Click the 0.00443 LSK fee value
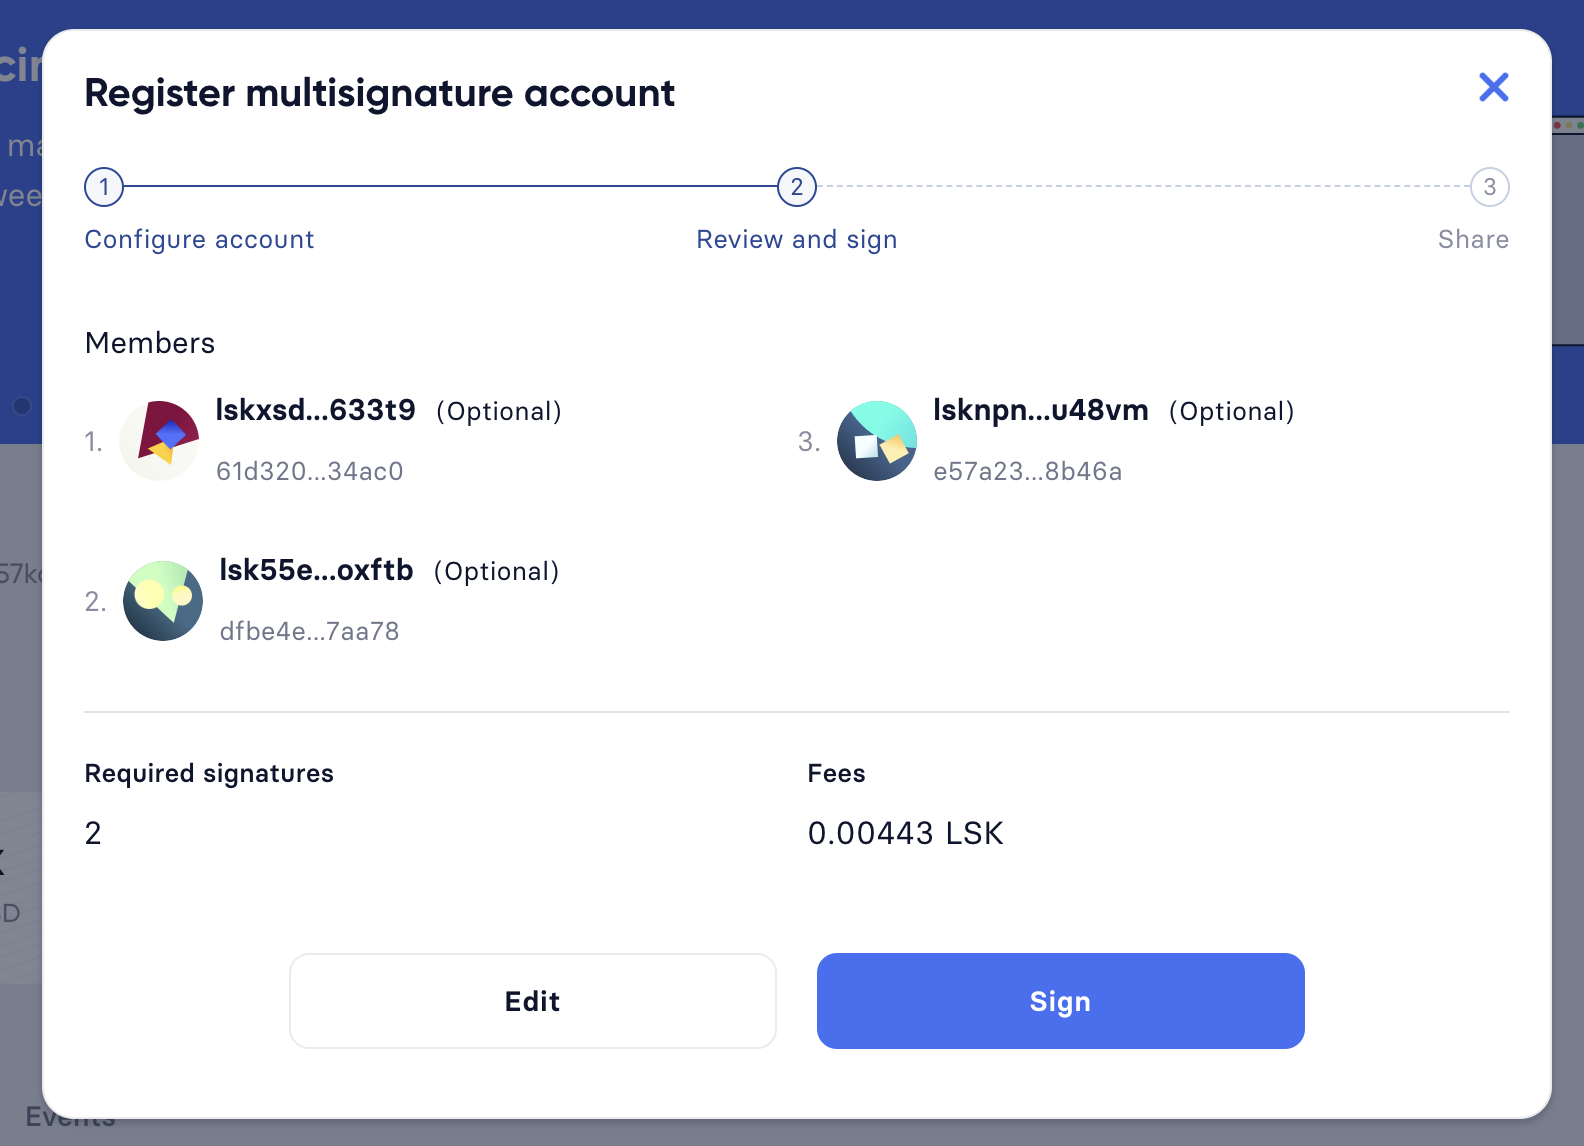The image size is (1584, 1146). [x=905, y=833]
